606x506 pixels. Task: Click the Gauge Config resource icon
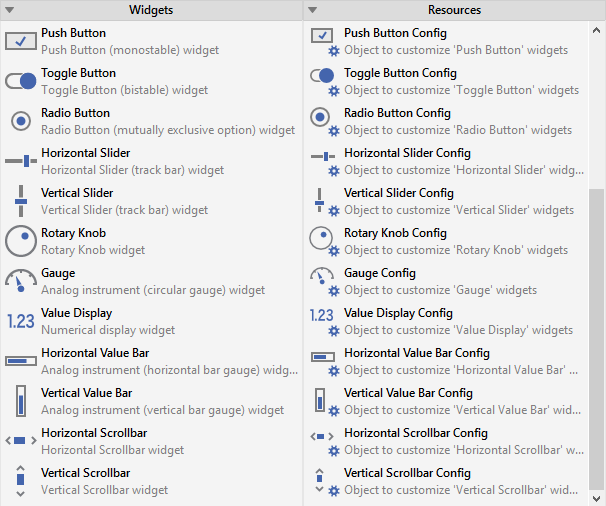click(322, 279)
